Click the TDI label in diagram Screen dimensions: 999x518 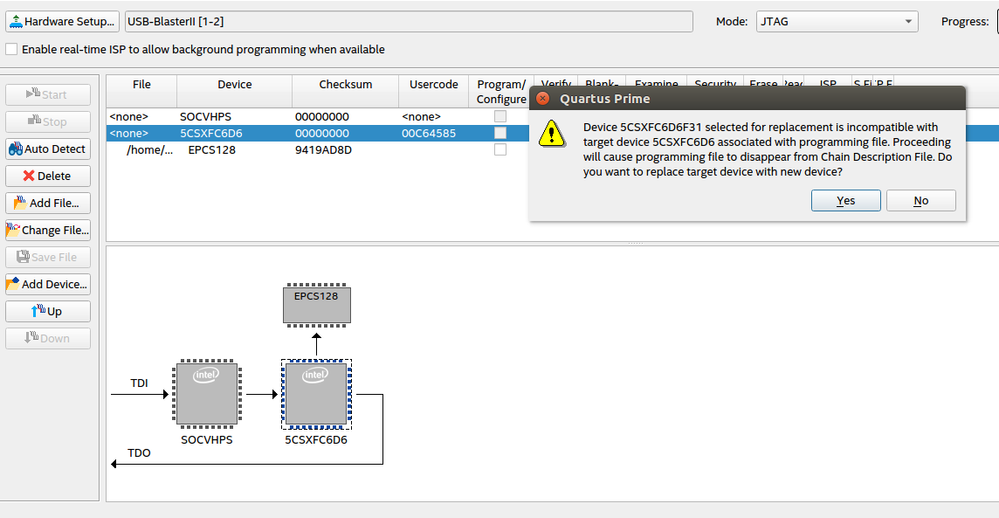(139, 383)
